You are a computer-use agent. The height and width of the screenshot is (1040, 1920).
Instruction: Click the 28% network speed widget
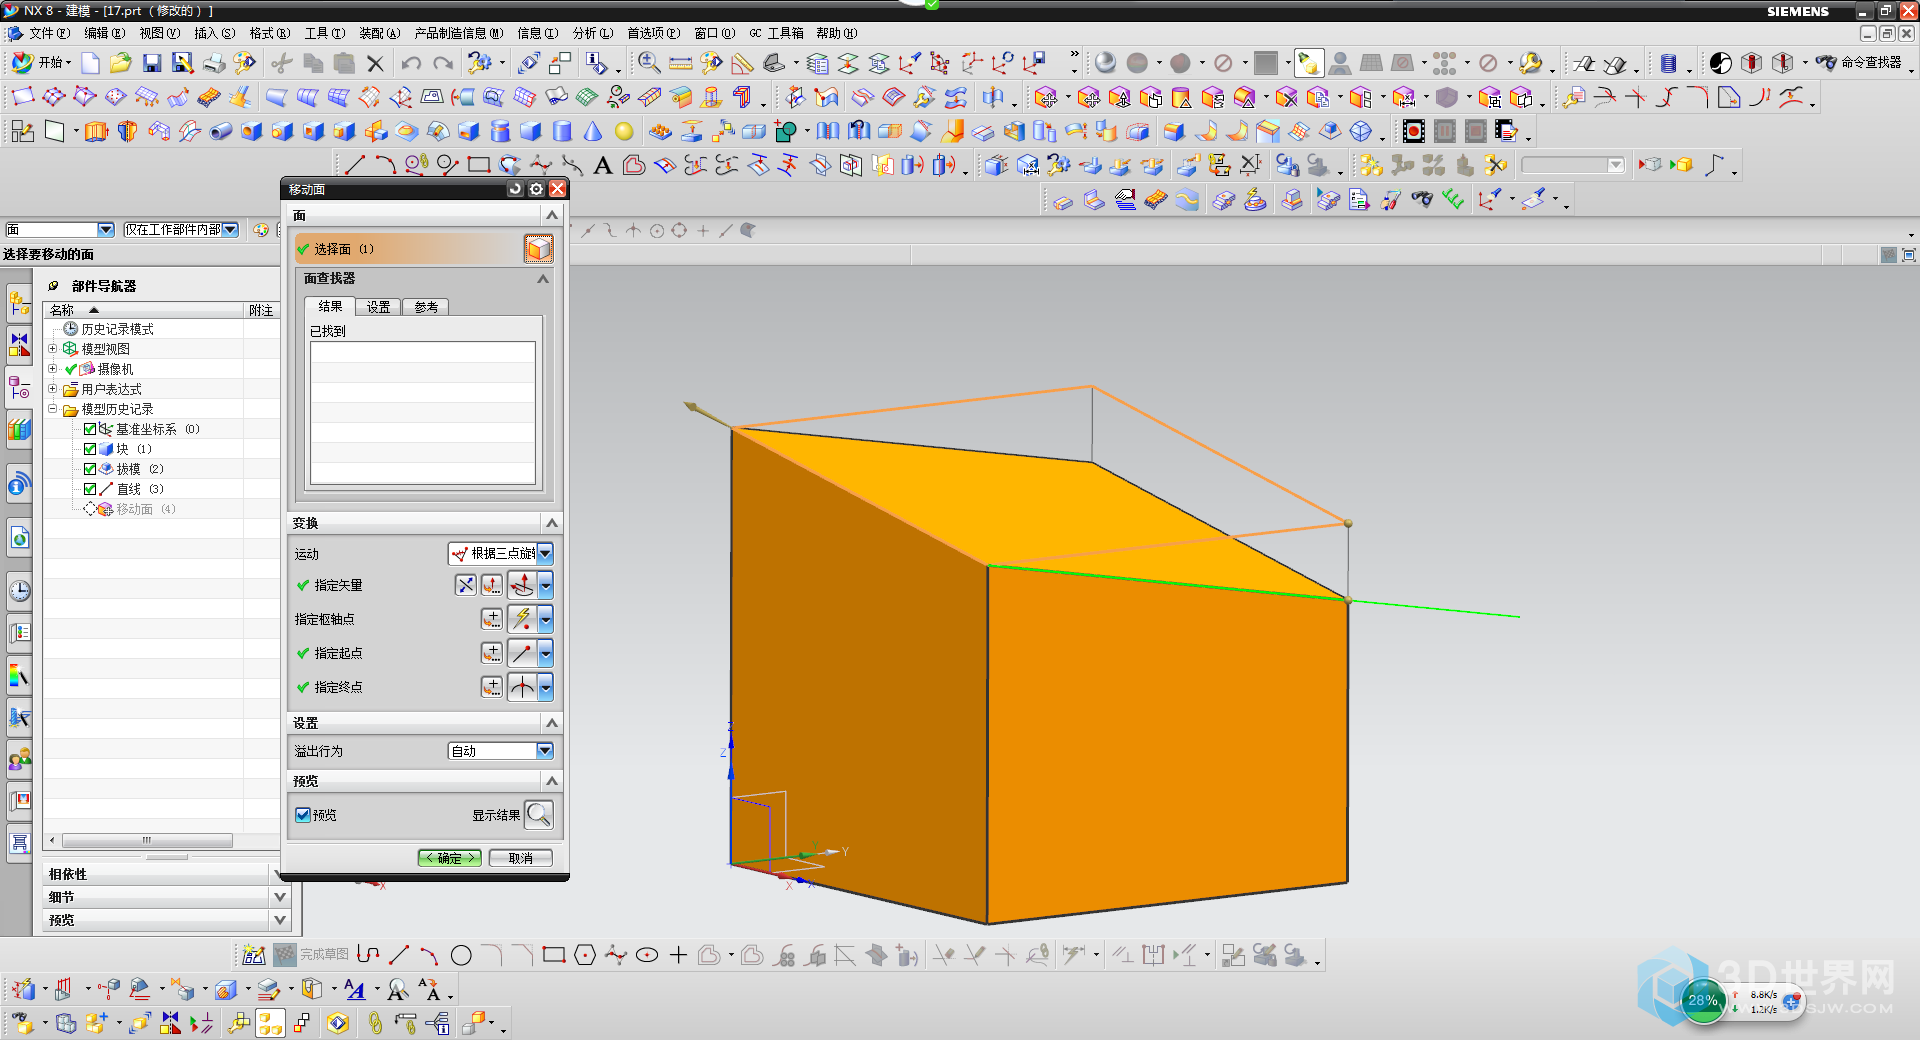1745,1001
